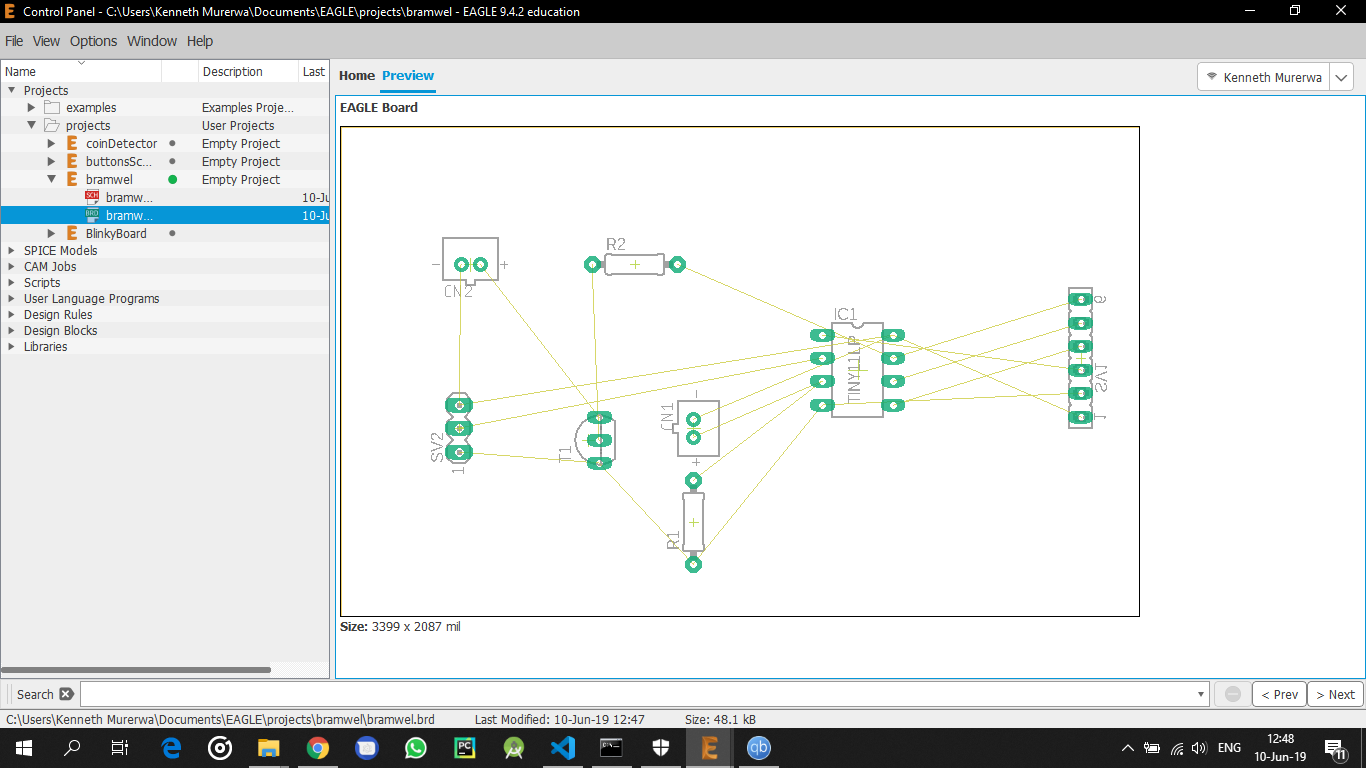The width and height of the screenshot is (1366, 768).
Task: Launch Microsoft Edge from the taskbar
Action: (x=171, y=747)
